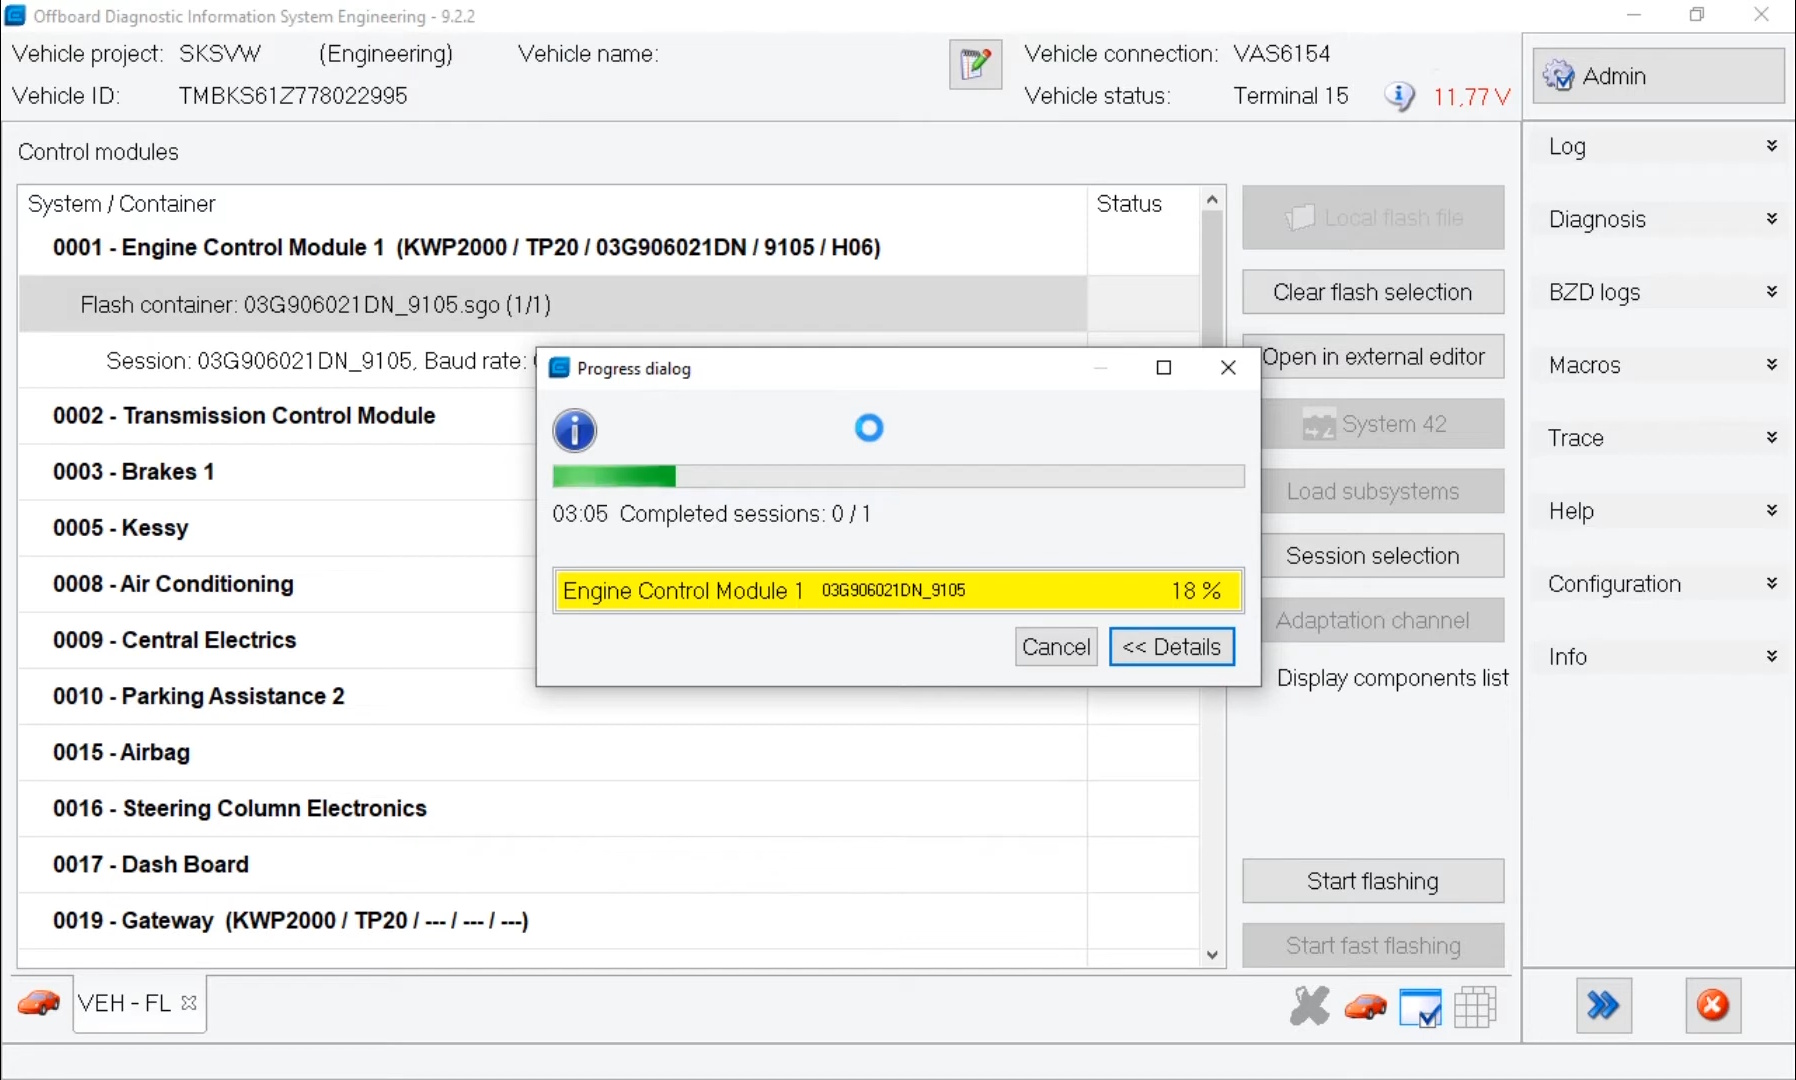This screenshot has height=1080, width=1796.
Task: Collapse details using the Details button
Action: pyautogui.click(x=1172, y=646)
